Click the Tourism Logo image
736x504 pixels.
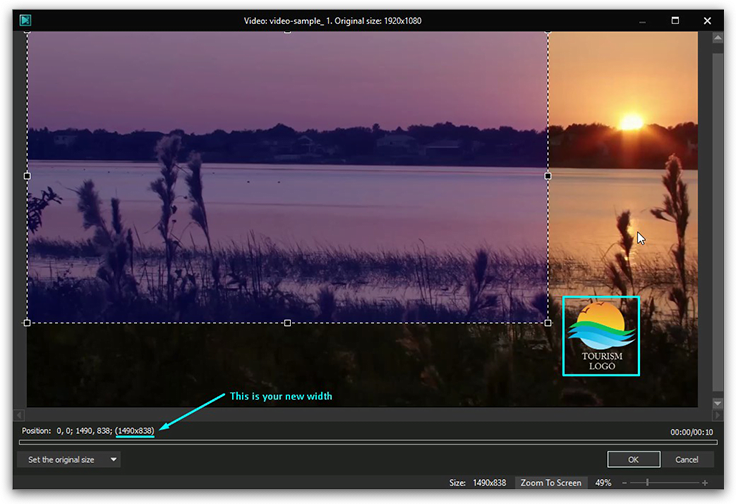point(601,336)
